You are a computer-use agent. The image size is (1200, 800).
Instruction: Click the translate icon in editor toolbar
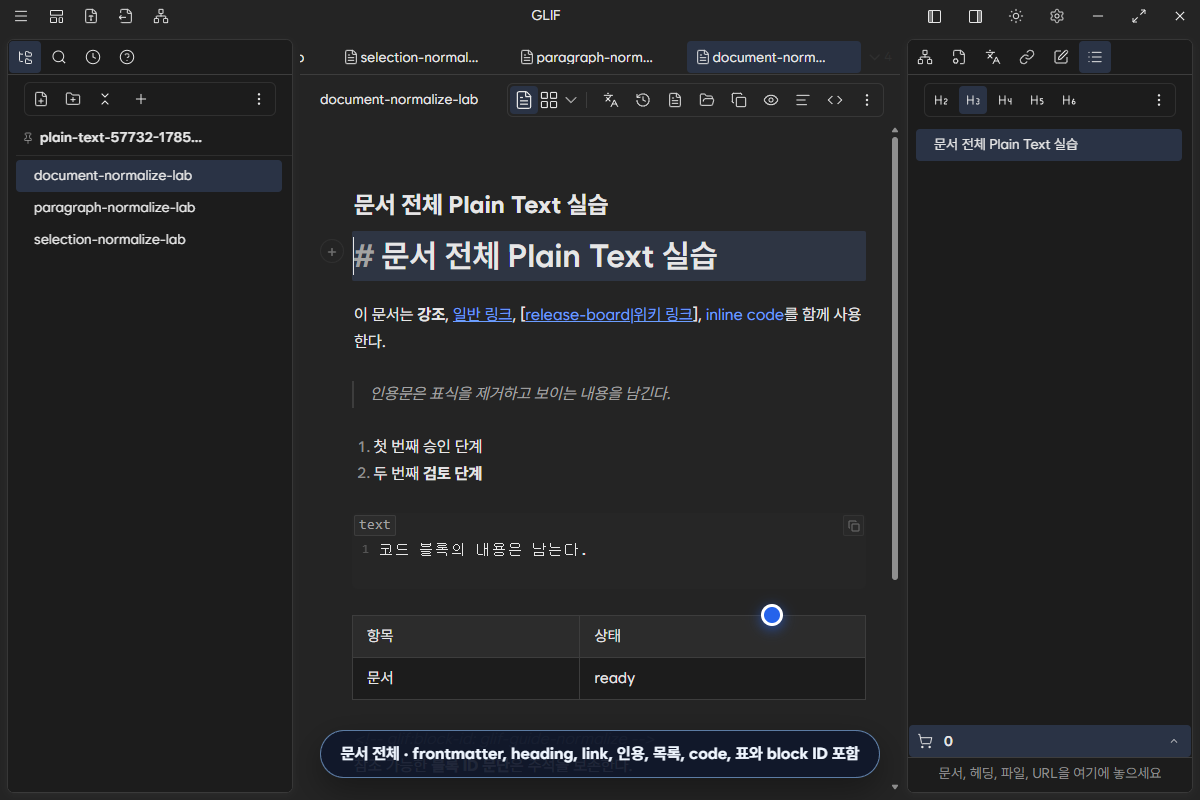click(611, 100)
